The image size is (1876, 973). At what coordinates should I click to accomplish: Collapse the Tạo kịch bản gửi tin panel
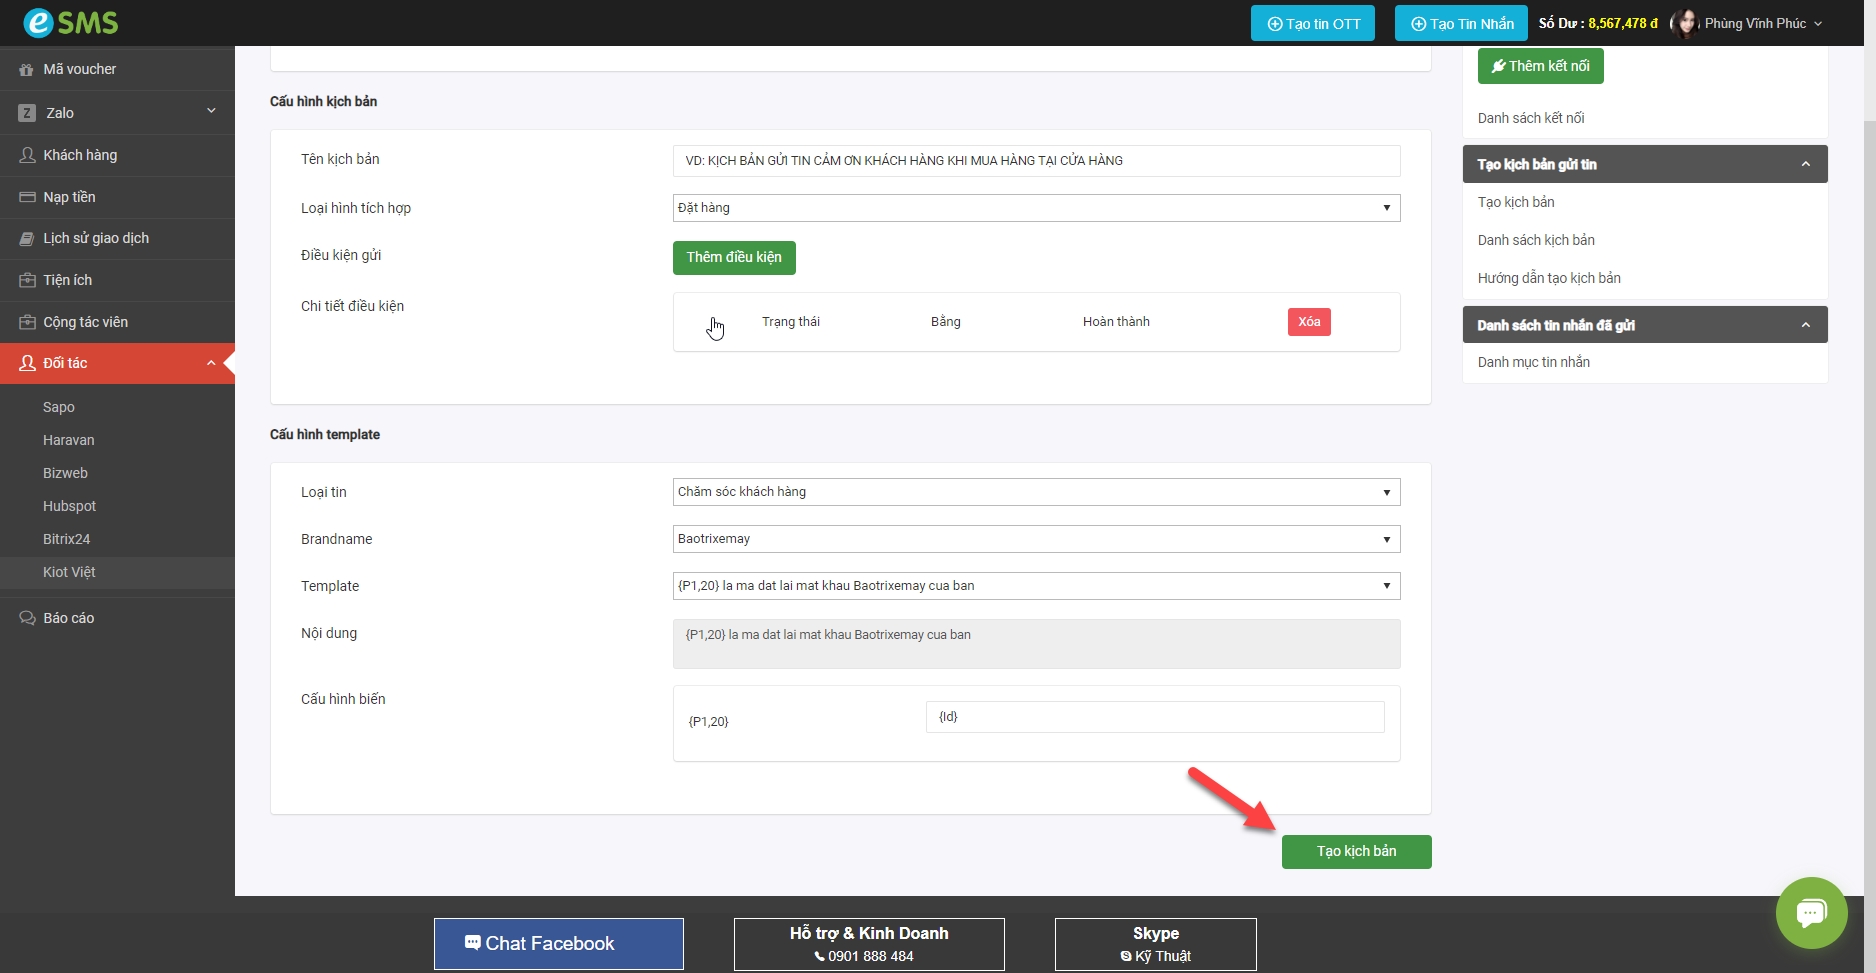point(1805,164)
